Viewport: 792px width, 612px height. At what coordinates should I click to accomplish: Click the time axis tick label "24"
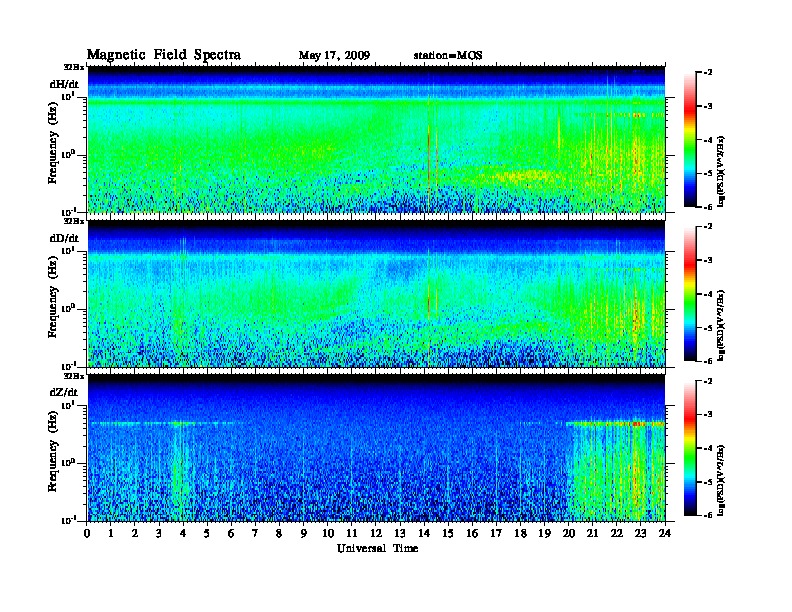(665, 533)
